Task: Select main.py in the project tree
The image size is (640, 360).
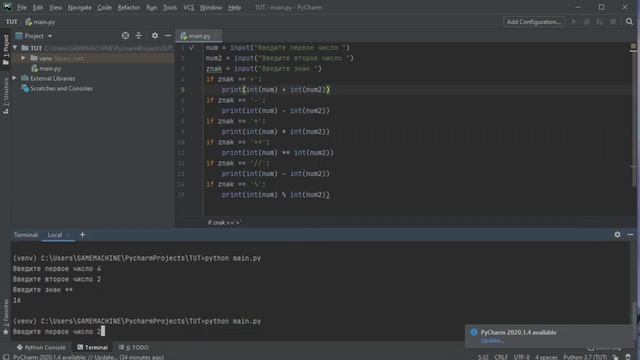Action: 50,69
